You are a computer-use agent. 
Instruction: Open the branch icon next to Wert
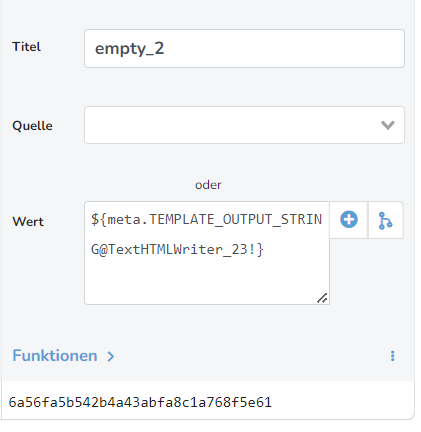click(x=385, y=220)
